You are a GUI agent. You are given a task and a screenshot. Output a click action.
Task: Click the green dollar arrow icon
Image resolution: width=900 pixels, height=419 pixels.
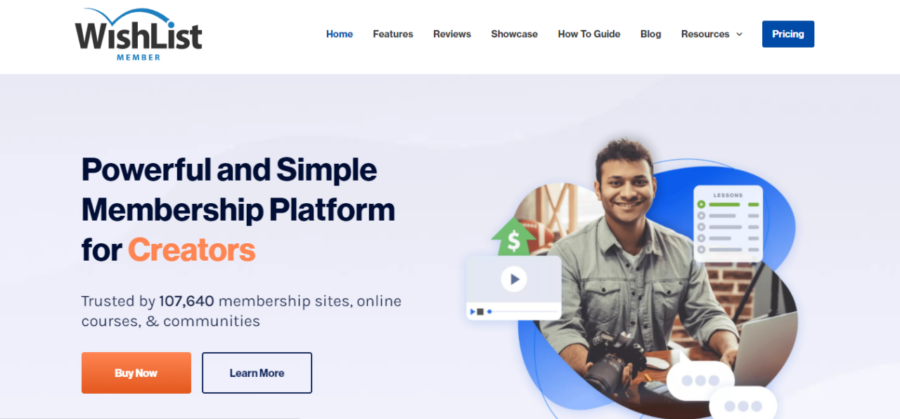click(x=513, y=236)
